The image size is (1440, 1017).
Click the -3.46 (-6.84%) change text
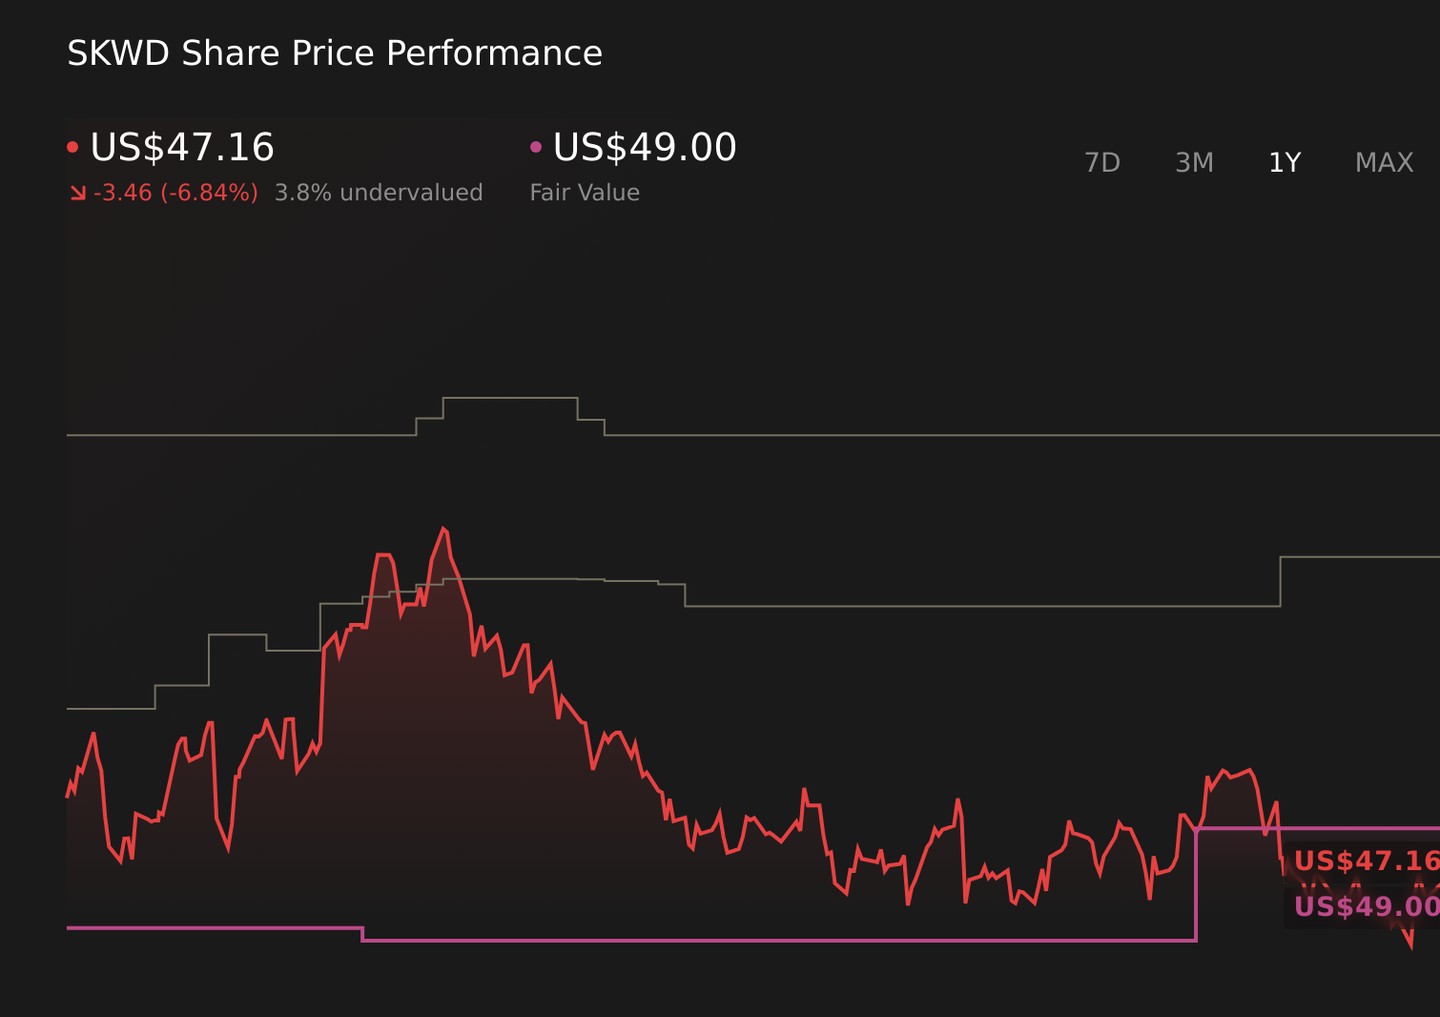click(176, 193)
